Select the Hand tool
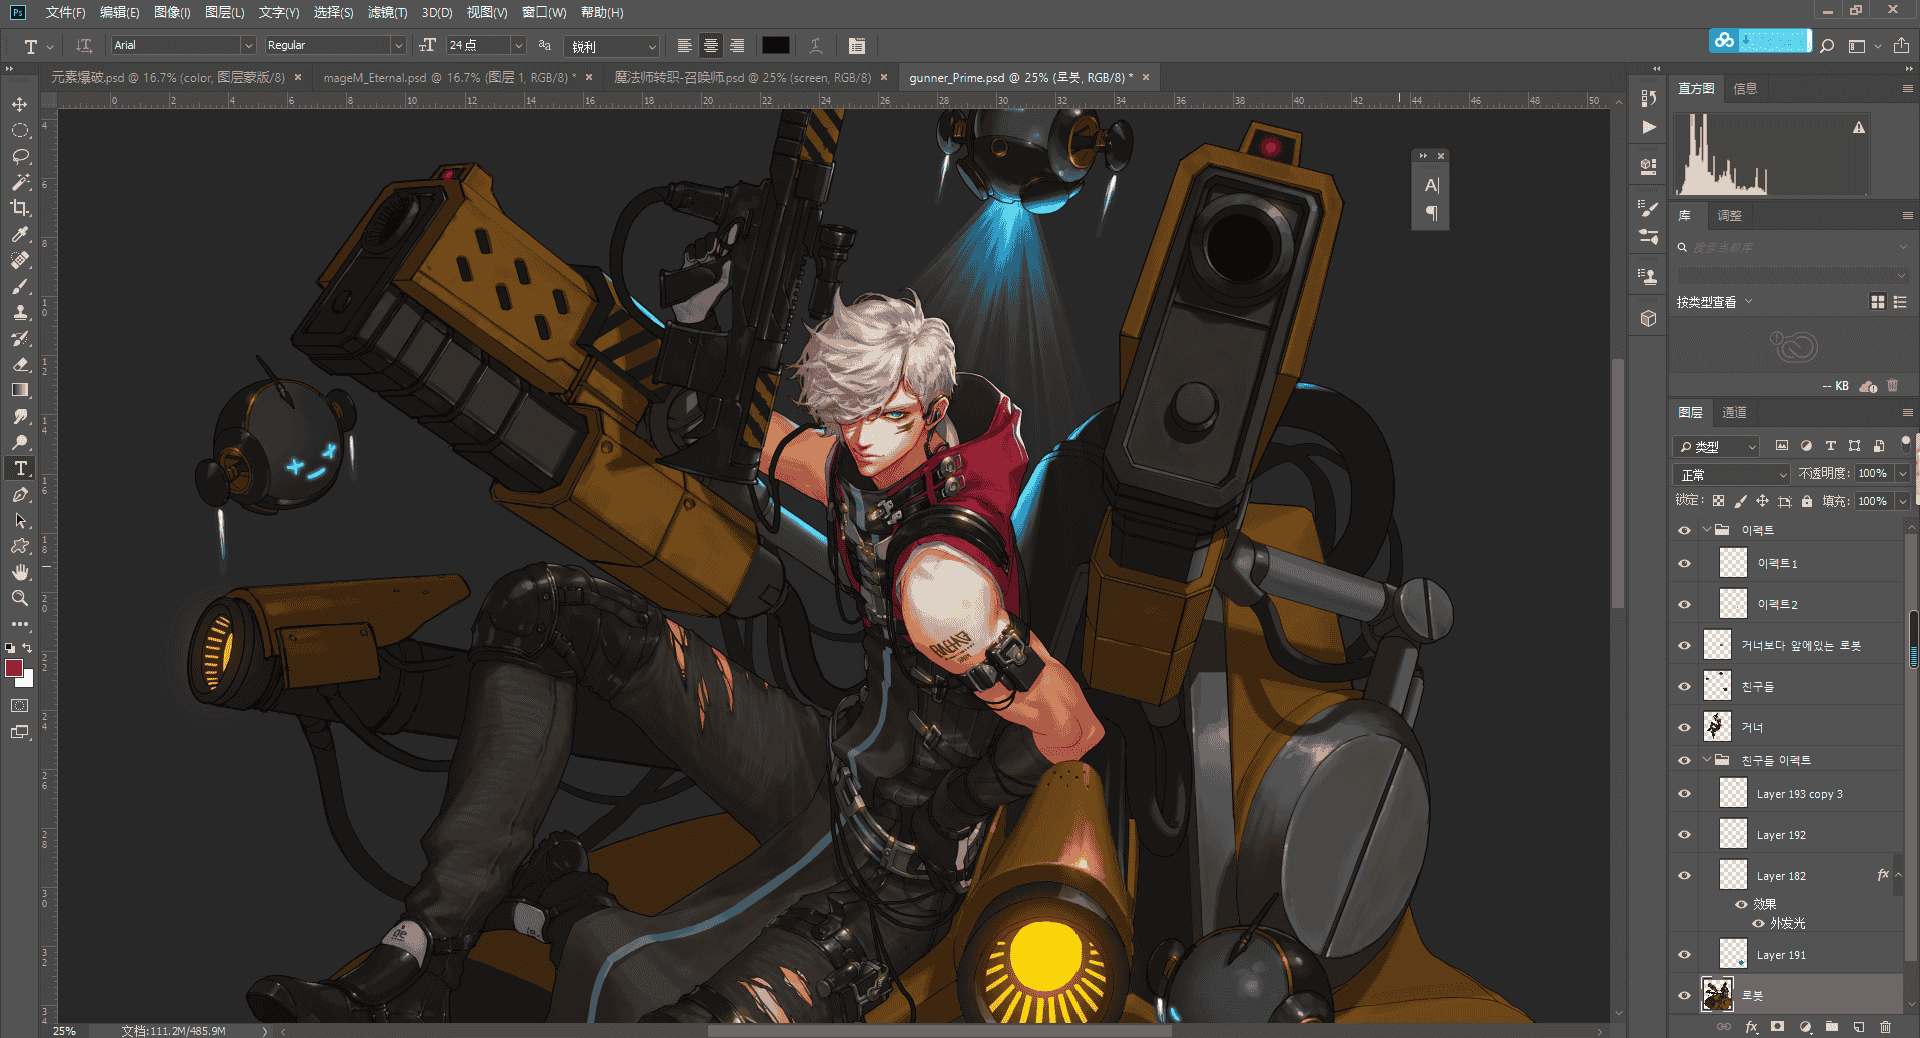This screenshot has height=1038, width=1920. point(20,572)
